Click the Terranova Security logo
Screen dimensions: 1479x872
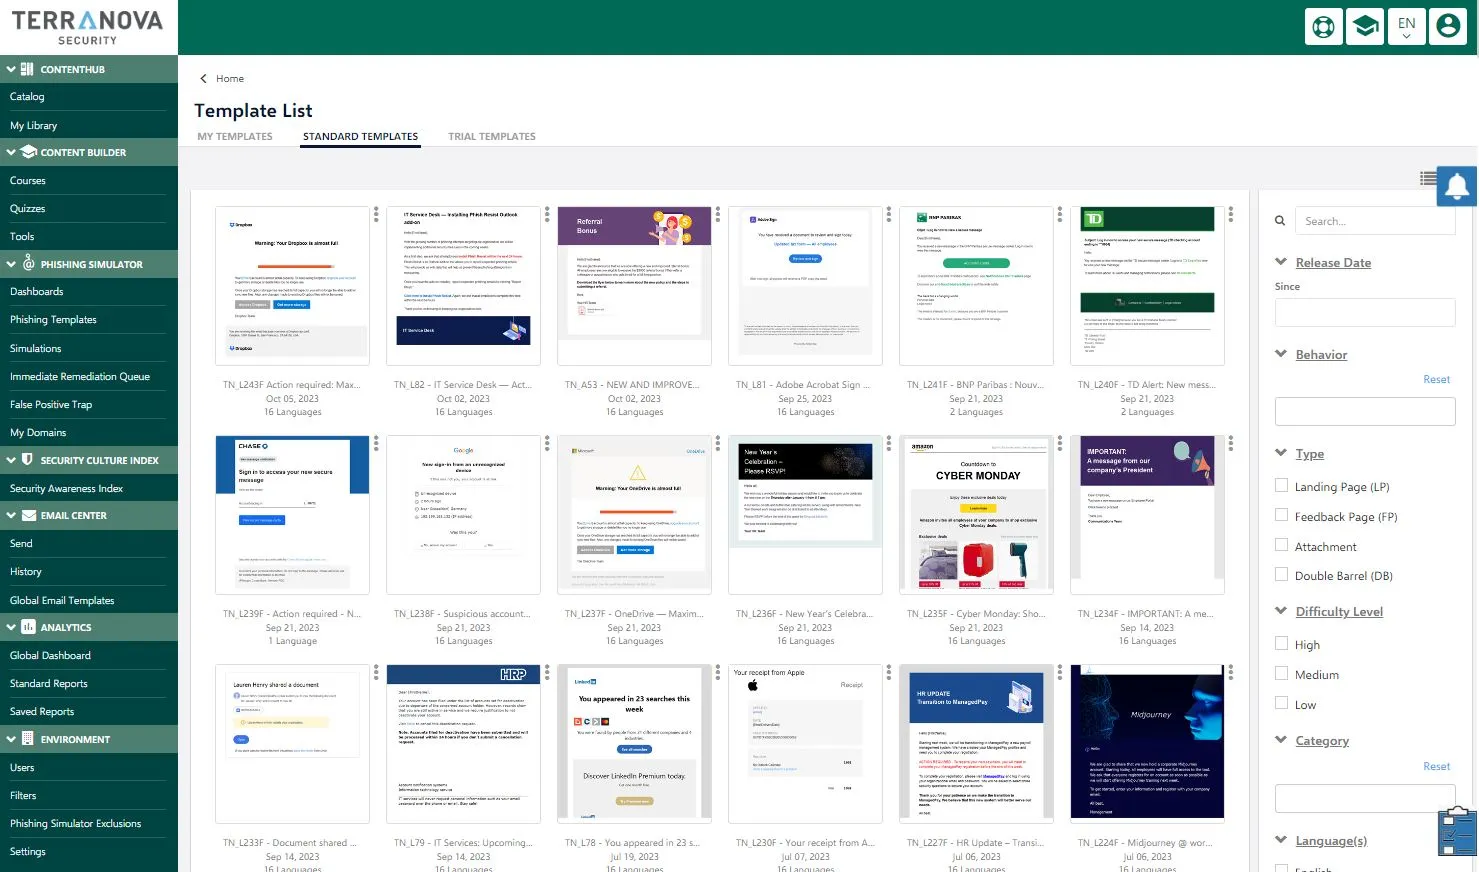click(88, 27)
